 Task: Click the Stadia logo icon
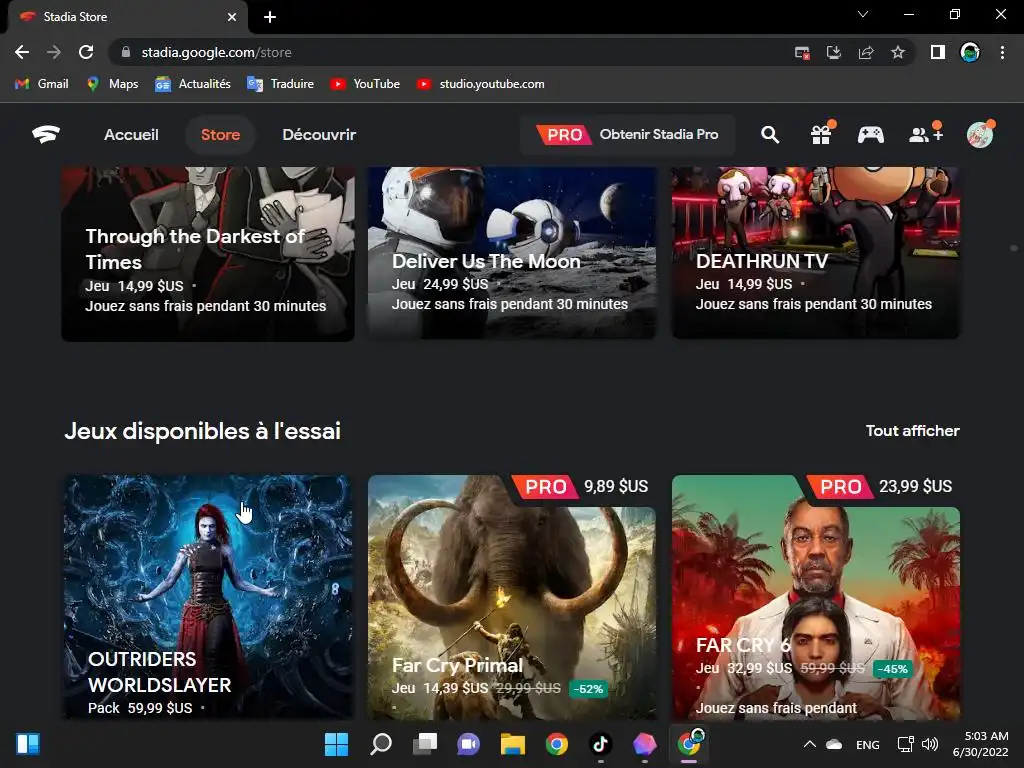pyautogui.click(x=46, y=135)
